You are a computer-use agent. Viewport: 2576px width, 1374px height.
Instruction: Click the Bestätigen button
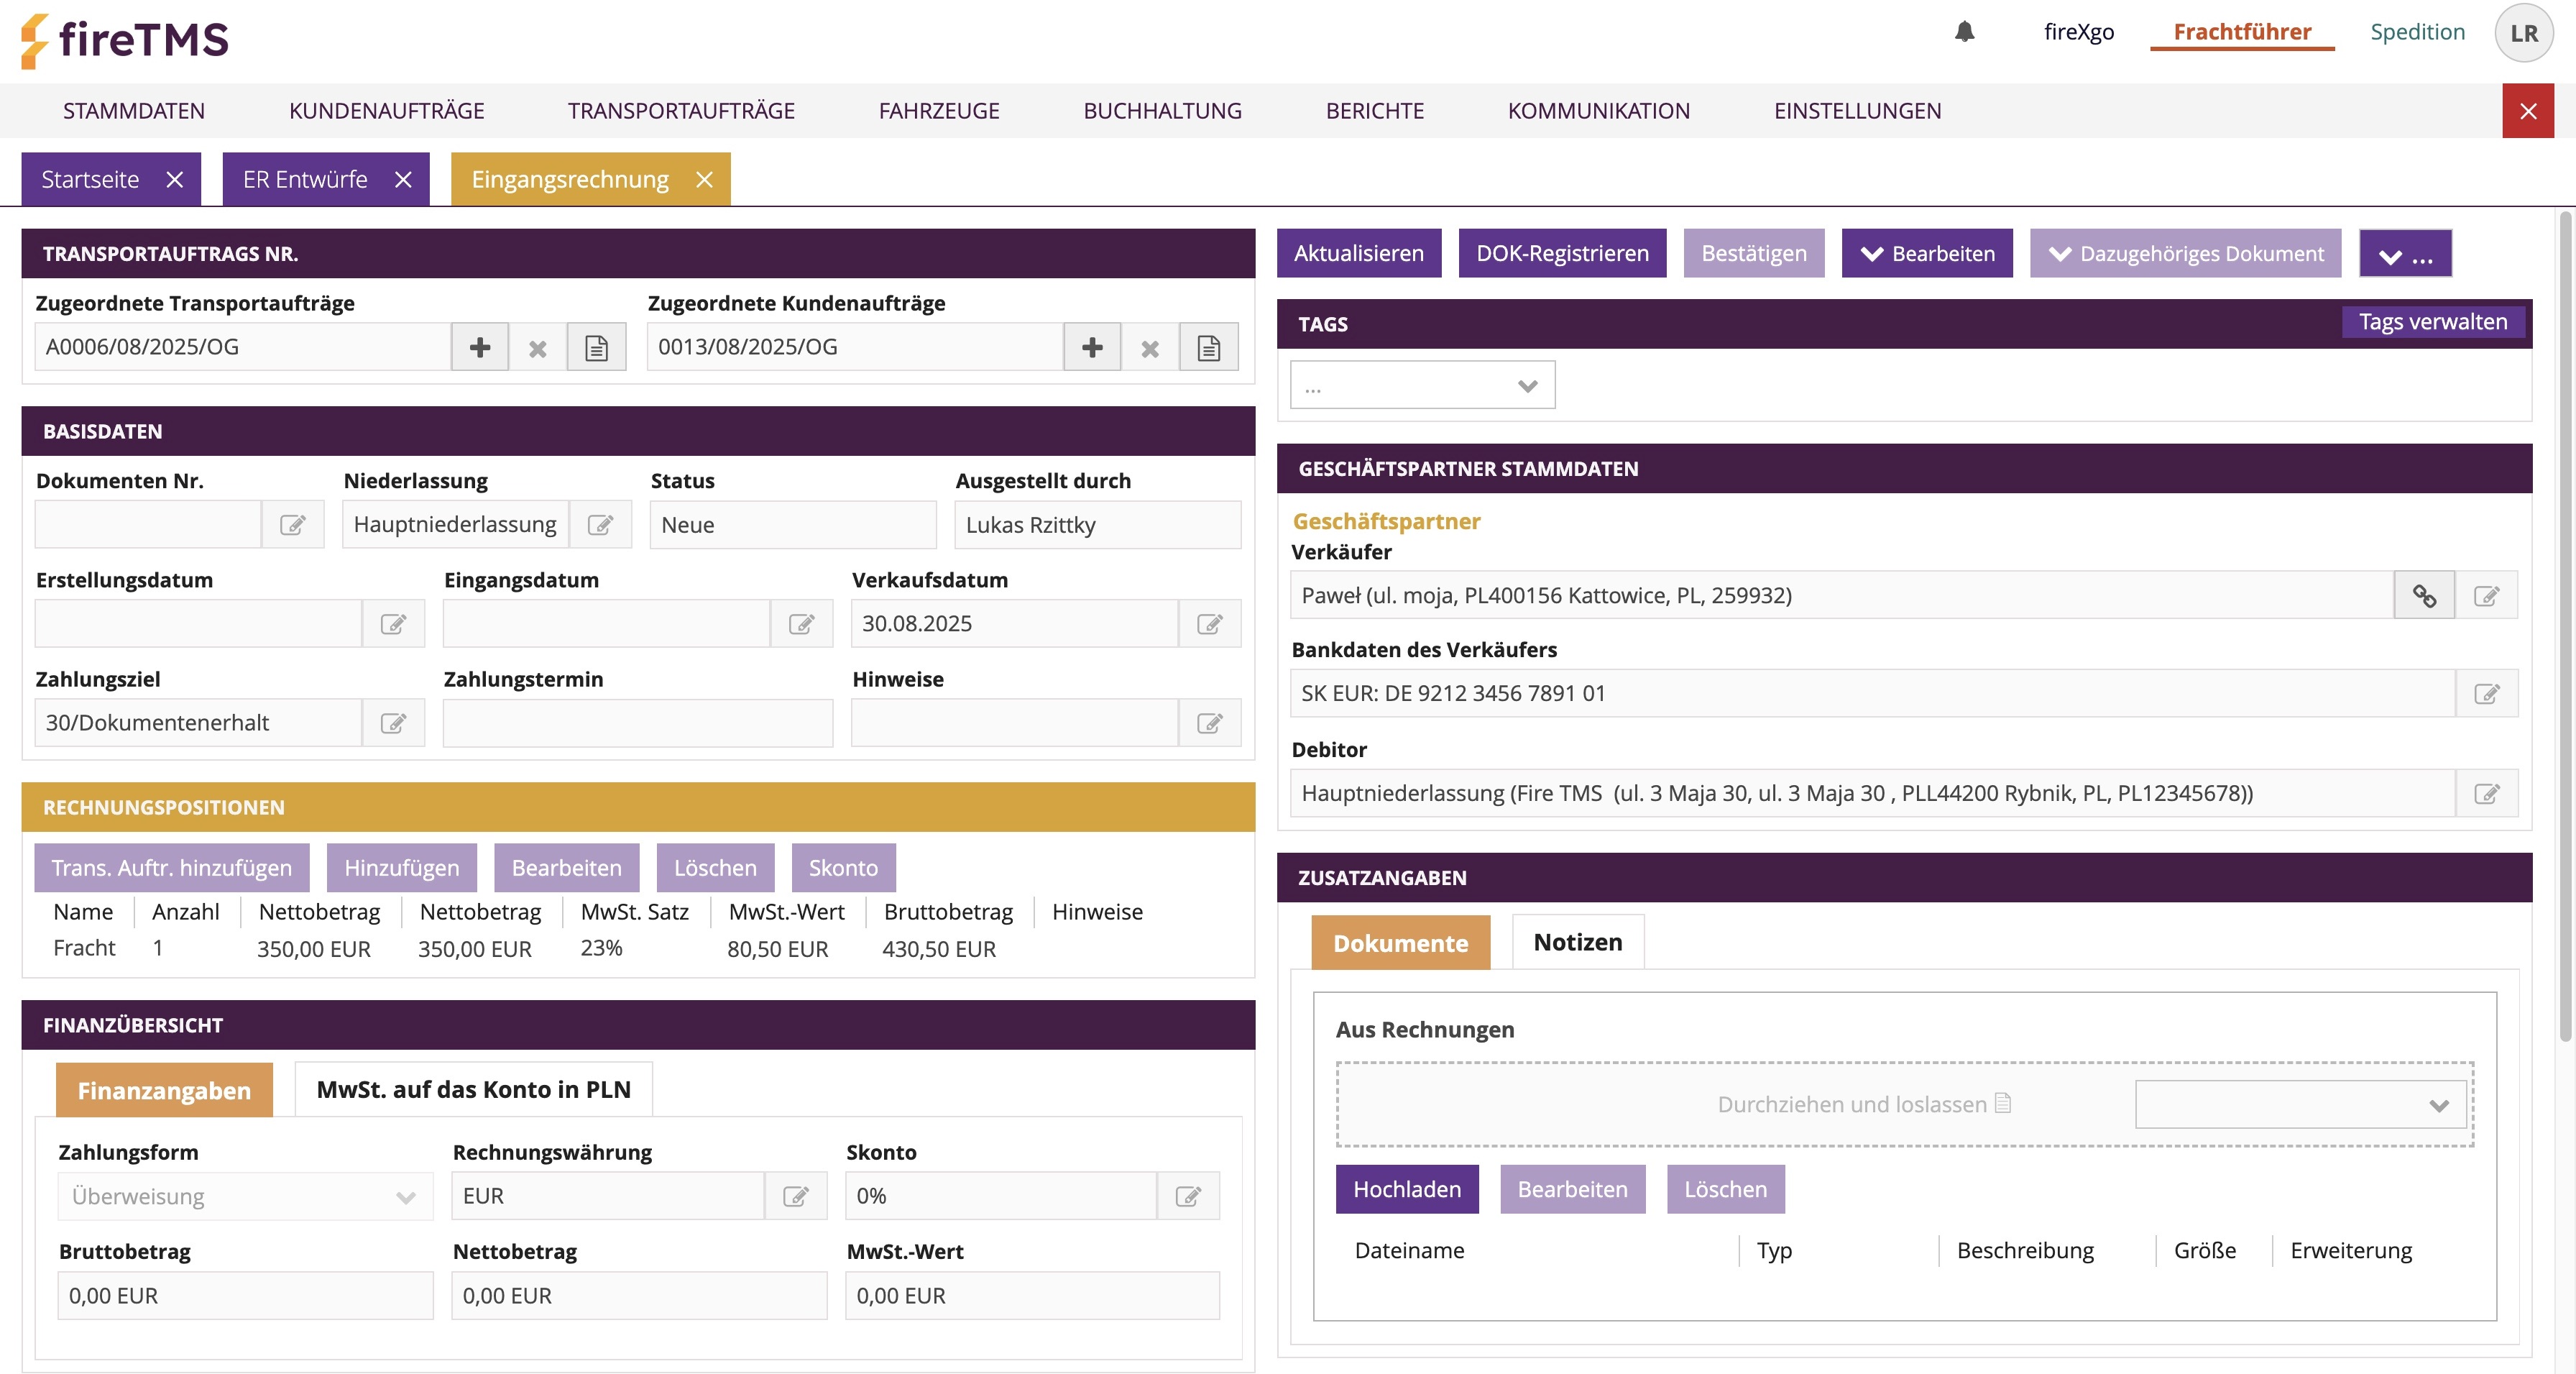click(x=1754, y=254)
